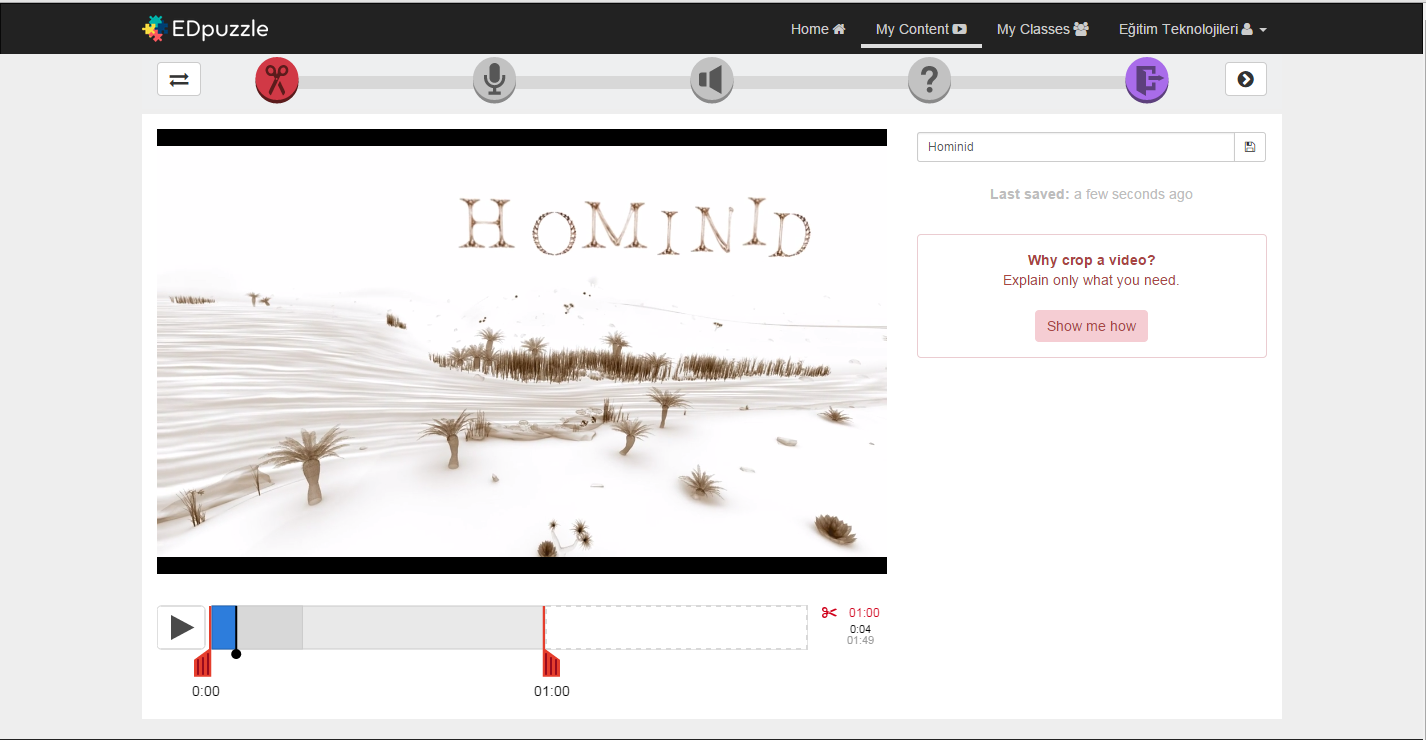Edit the Hominid title field
Screen dimensions: 1426x740
(x=1076, y=147)
